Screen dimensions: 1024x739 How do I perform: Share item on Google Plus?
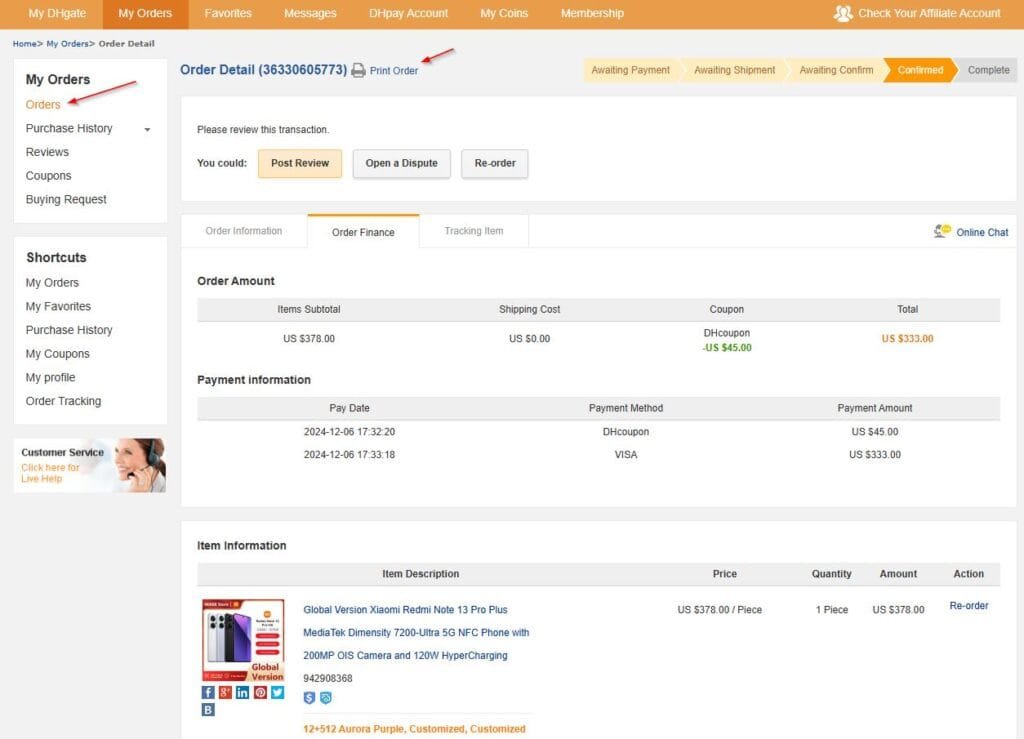coord(225,693)
